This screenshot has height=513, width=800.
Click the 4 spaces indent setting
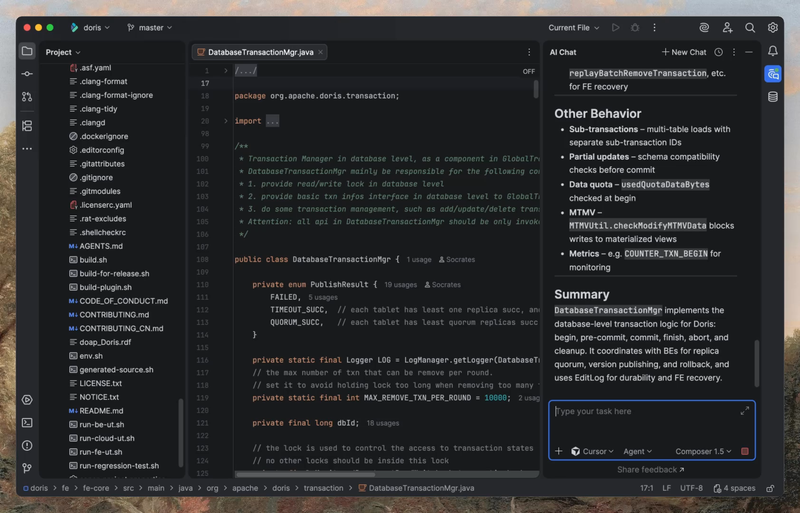734,488
